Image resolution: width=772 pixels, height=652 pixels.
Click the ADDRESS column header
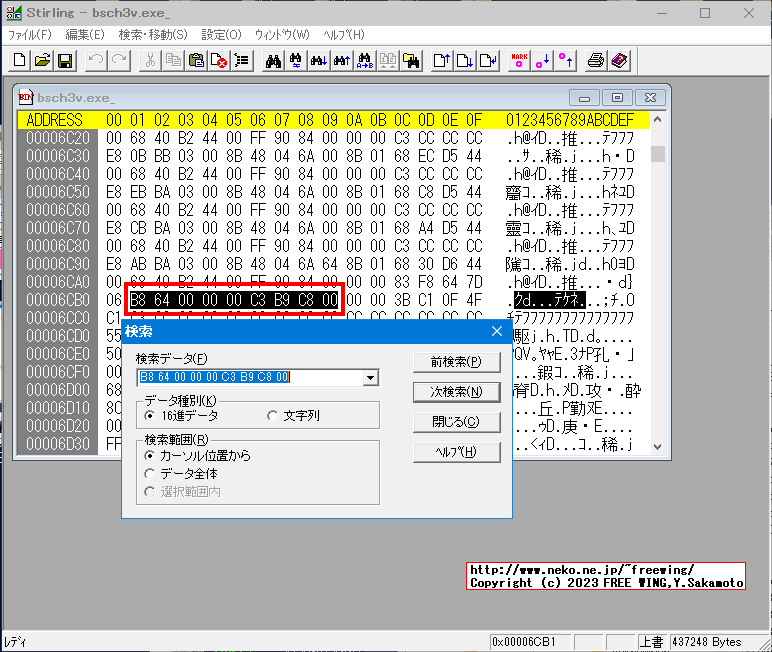(54, 120)
